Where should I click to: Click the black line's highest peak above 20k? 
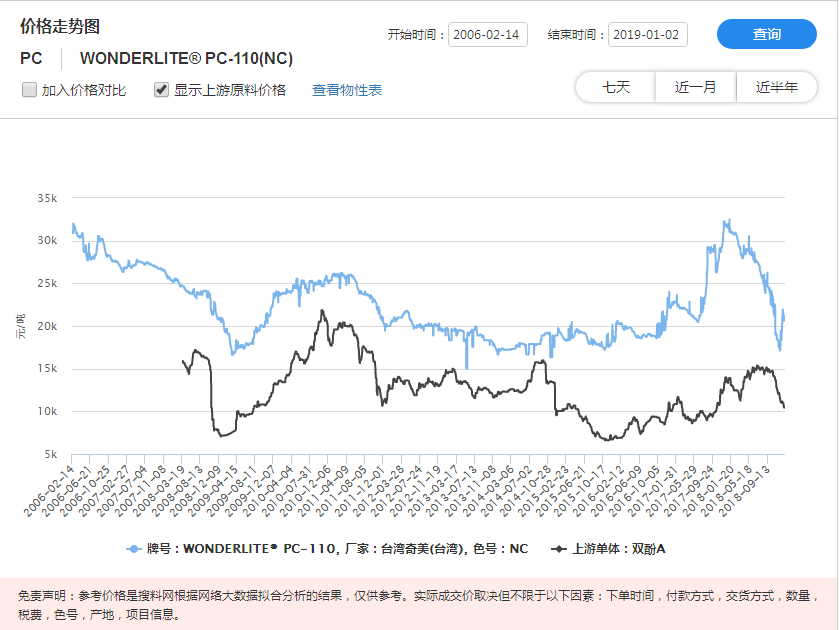tap(322, 311)
